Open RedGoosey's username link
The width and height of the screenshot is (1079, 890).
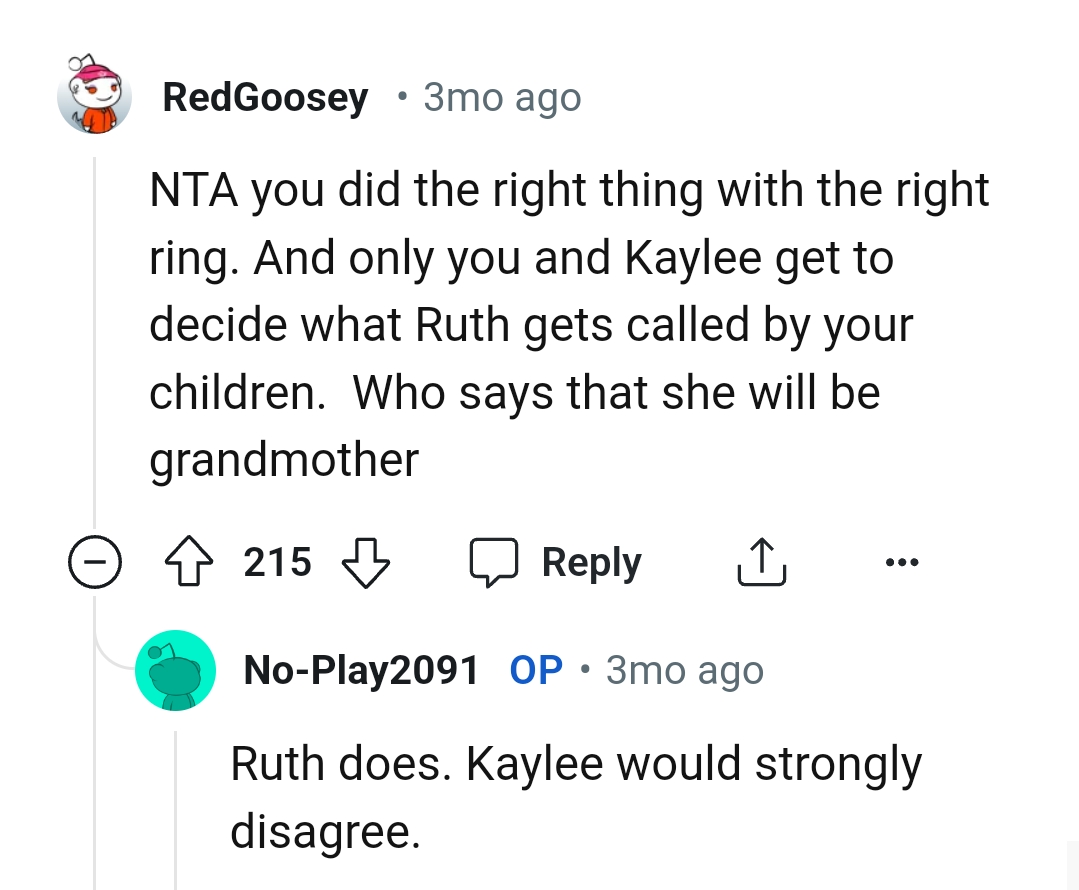264,98
